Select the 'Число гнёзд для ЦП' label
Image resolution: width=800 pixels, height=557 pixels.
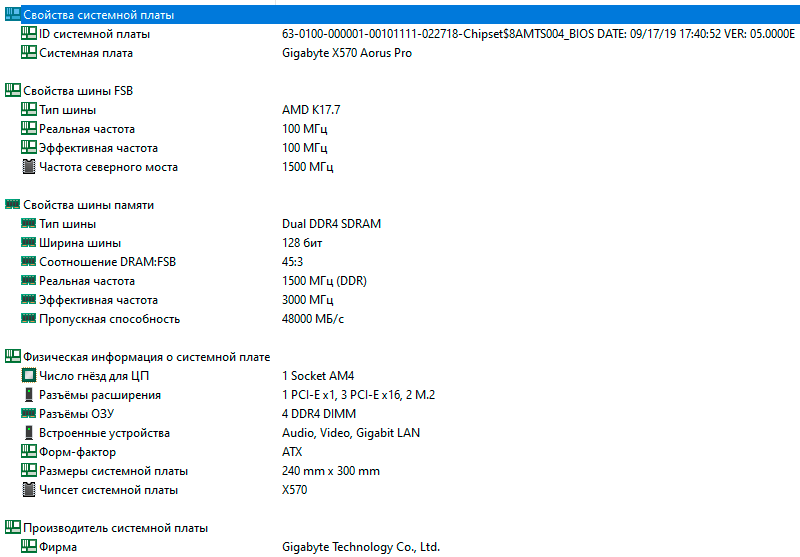tap(94, 376)
